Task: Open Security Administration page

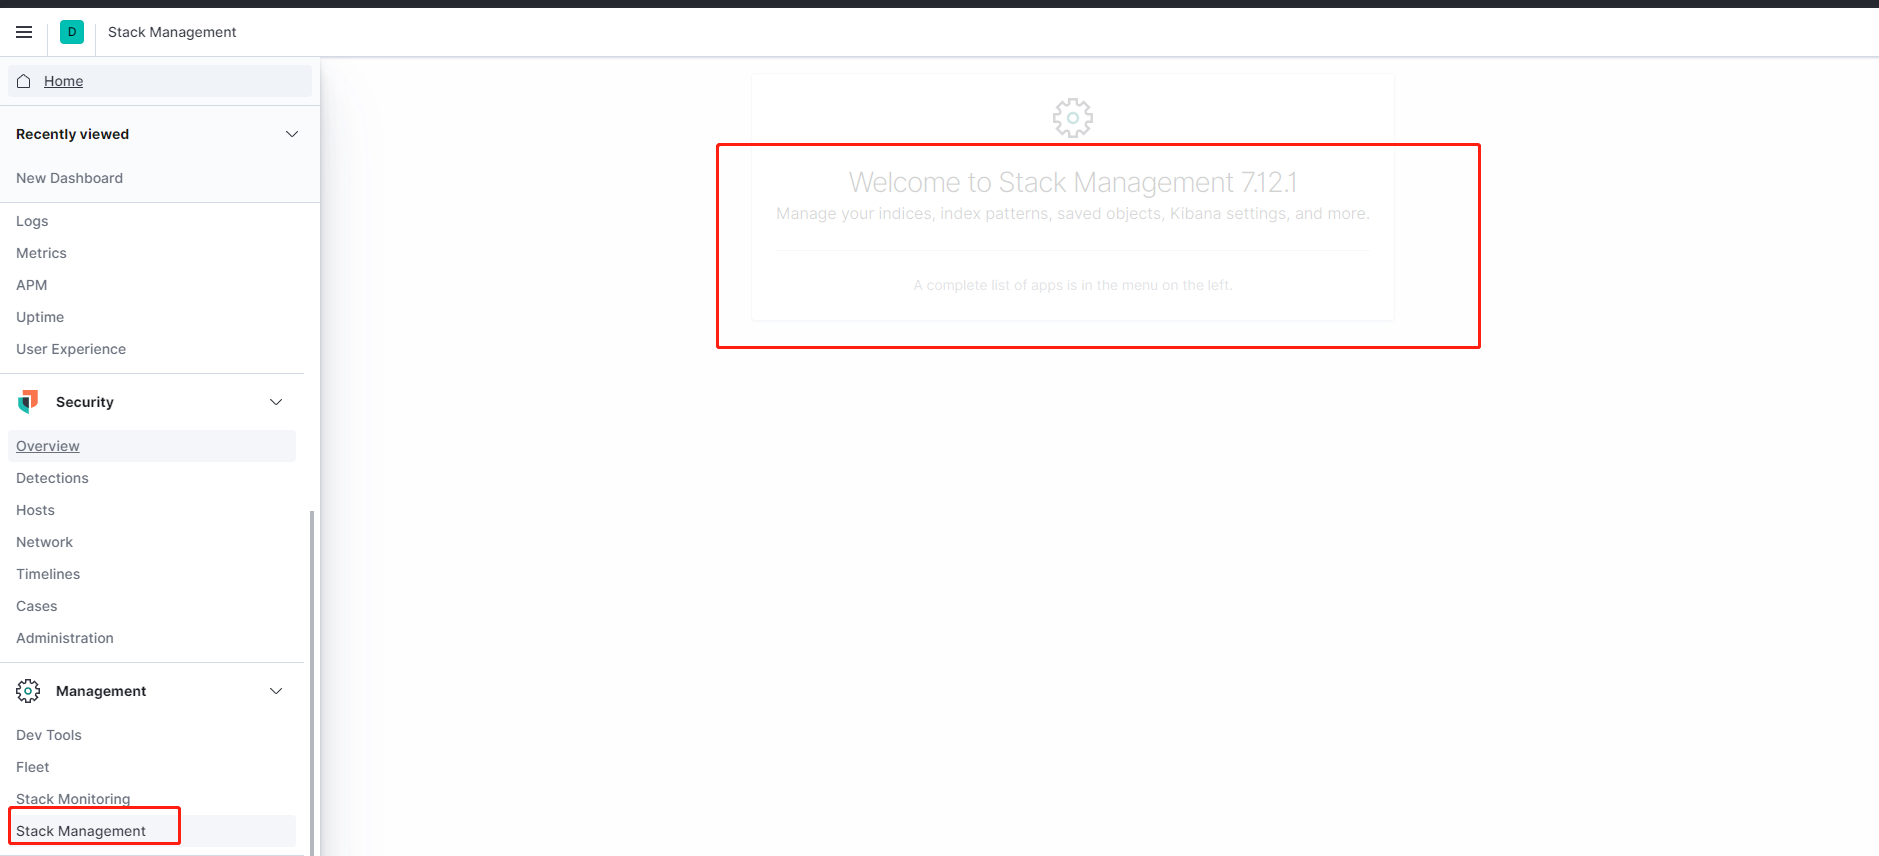Action: pyautogui.click(x=65, y=638)
